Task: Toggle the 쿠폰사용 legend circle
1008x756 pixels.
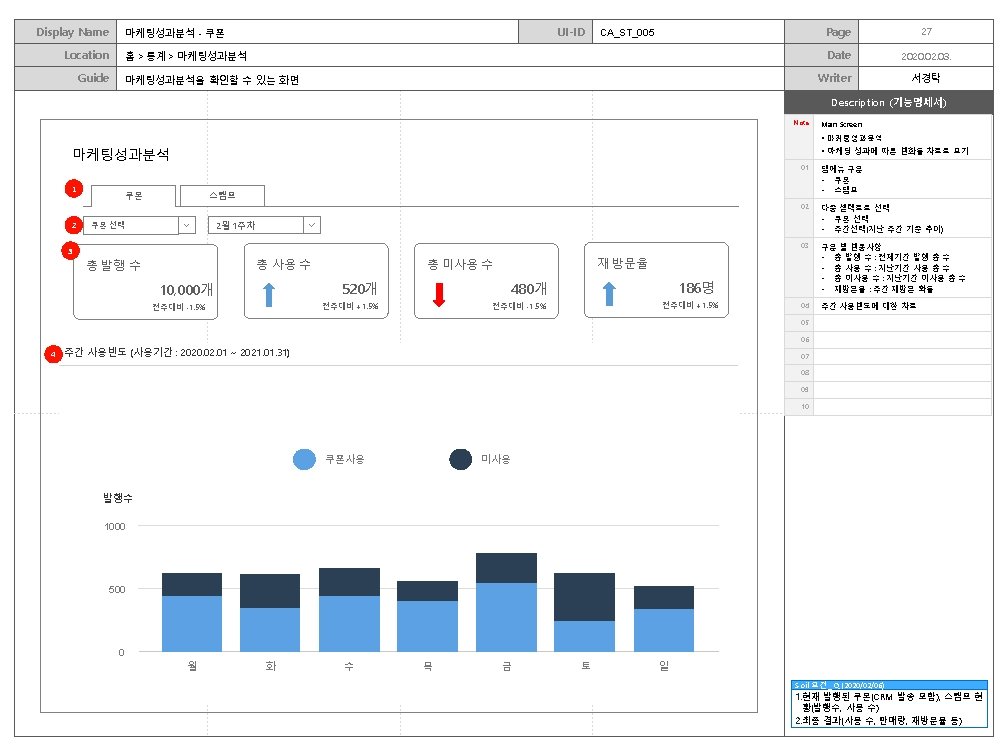Action: tap(304, 459)
